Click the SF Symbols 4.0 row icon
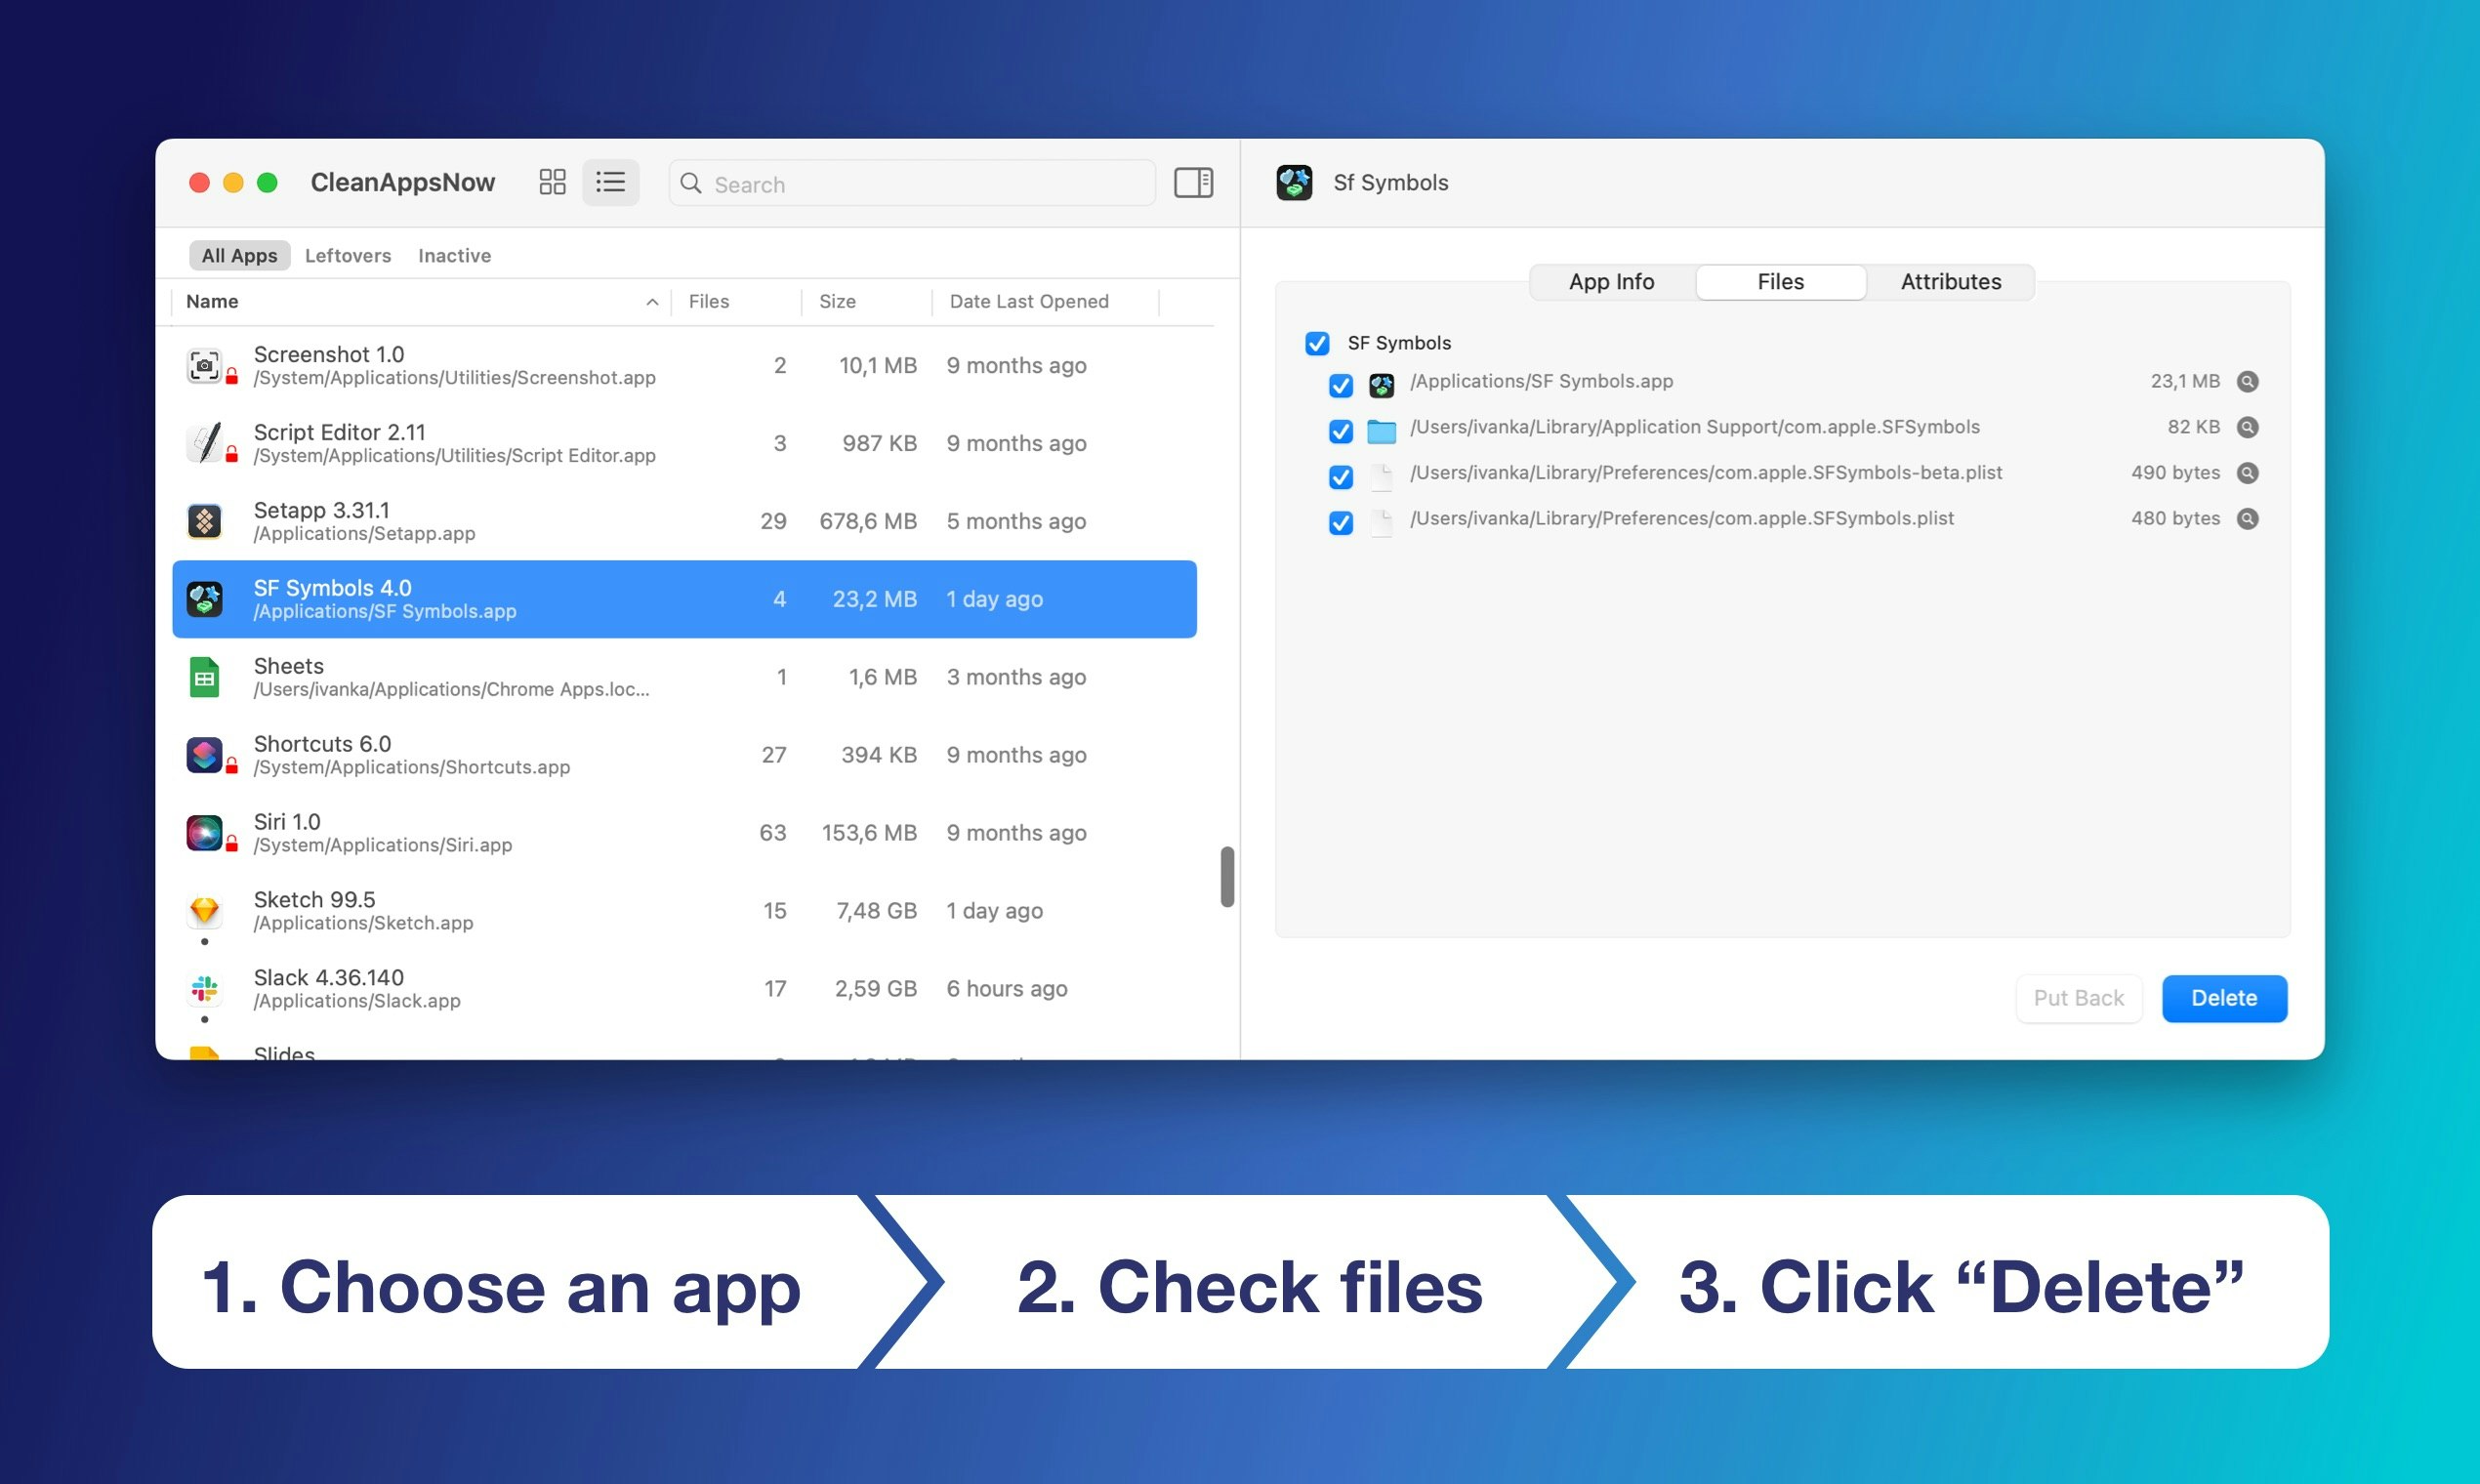The image size is (2480, 1484). (204, 599)
